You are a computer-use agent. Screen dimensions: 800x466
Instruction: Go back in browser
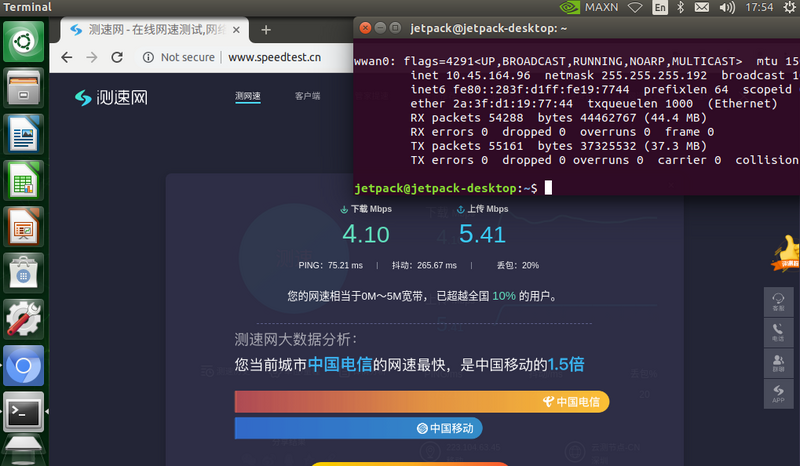pyautogui.click(x=67, y=57)
